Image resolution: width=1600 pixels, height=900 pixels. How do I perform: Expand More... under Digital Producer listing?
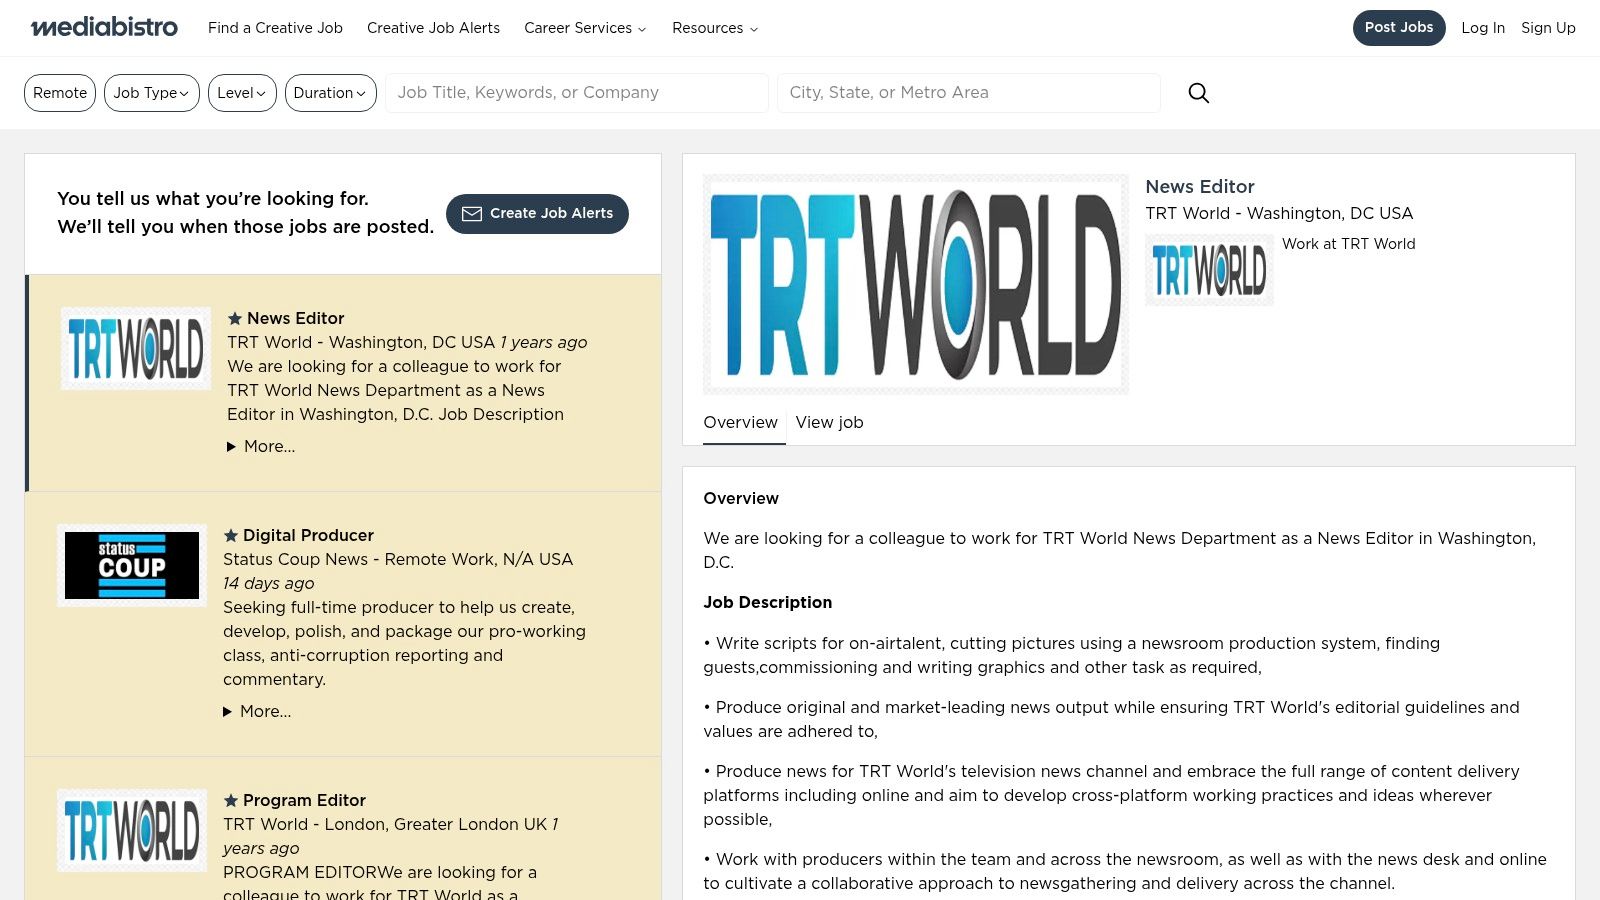(257, 711)
